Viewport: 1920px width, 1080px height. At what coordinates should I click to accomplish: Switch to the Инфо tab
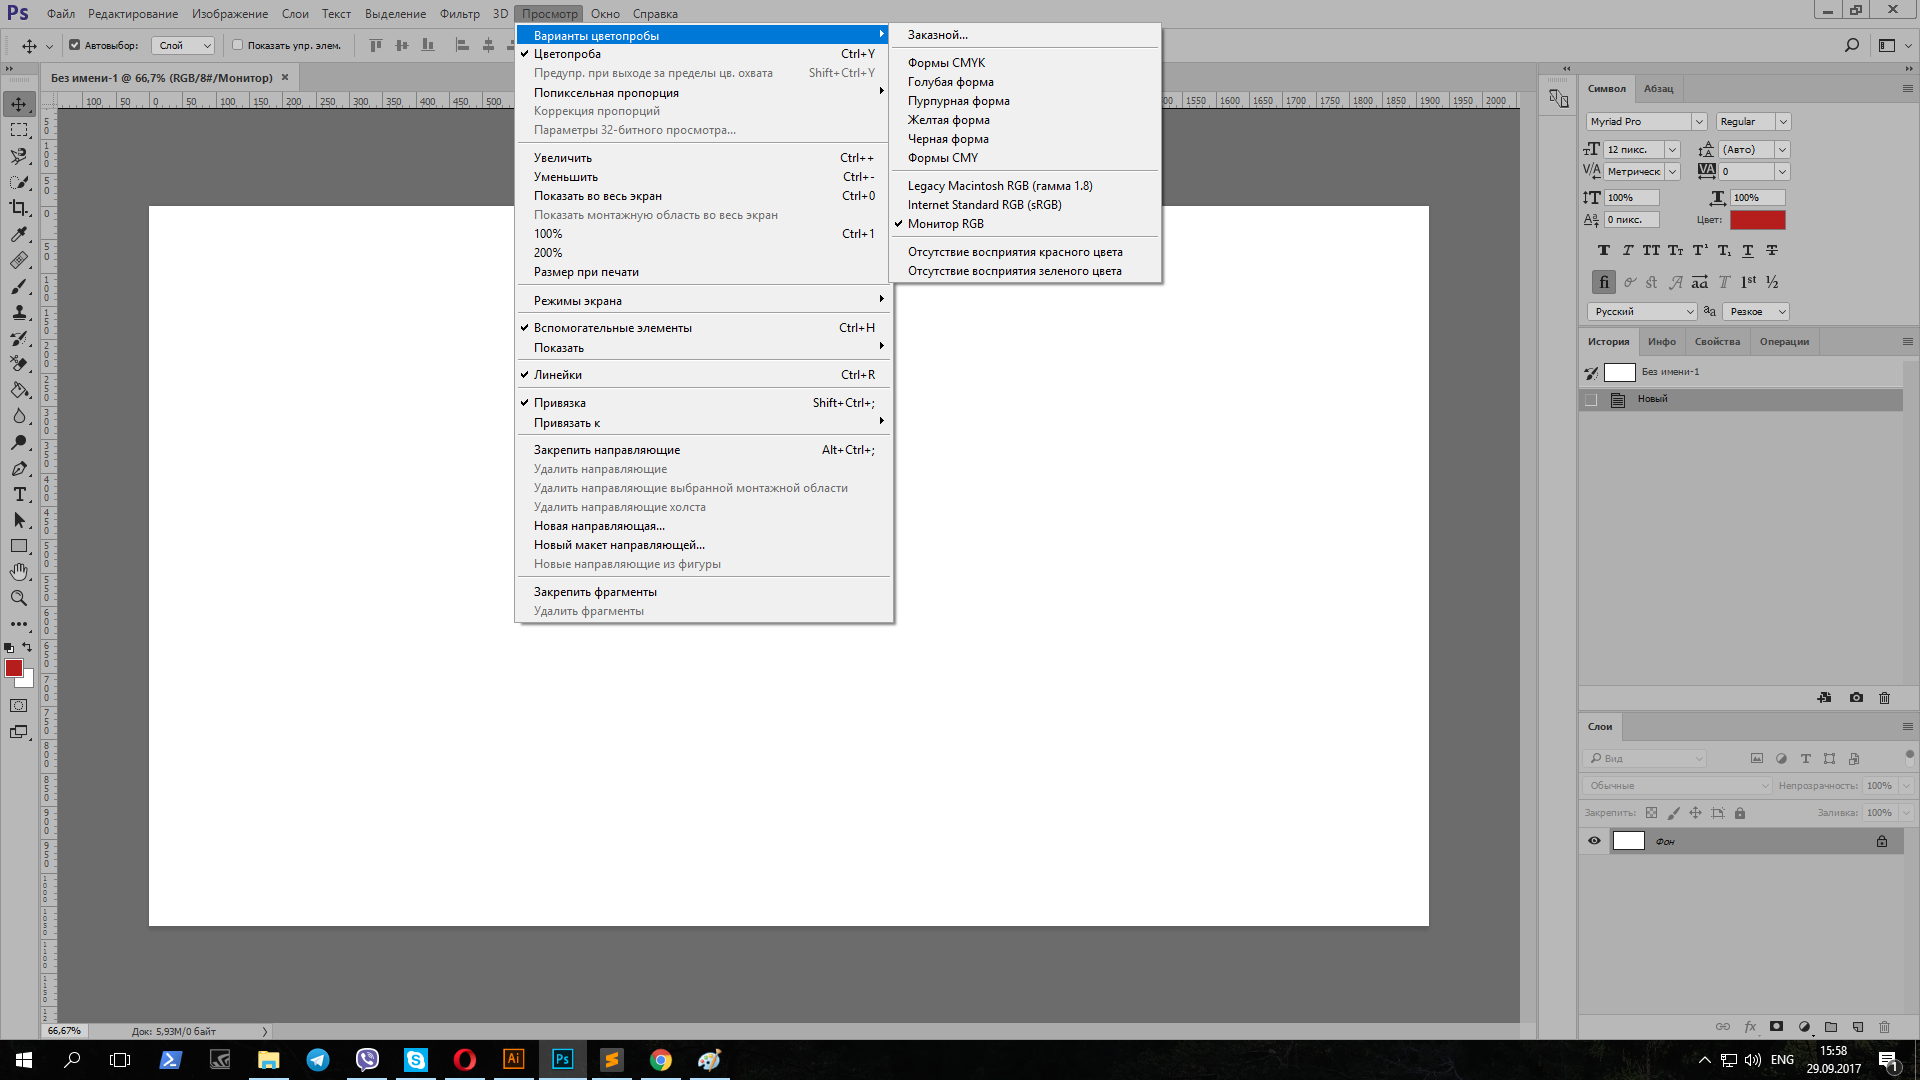point(1661,341)
